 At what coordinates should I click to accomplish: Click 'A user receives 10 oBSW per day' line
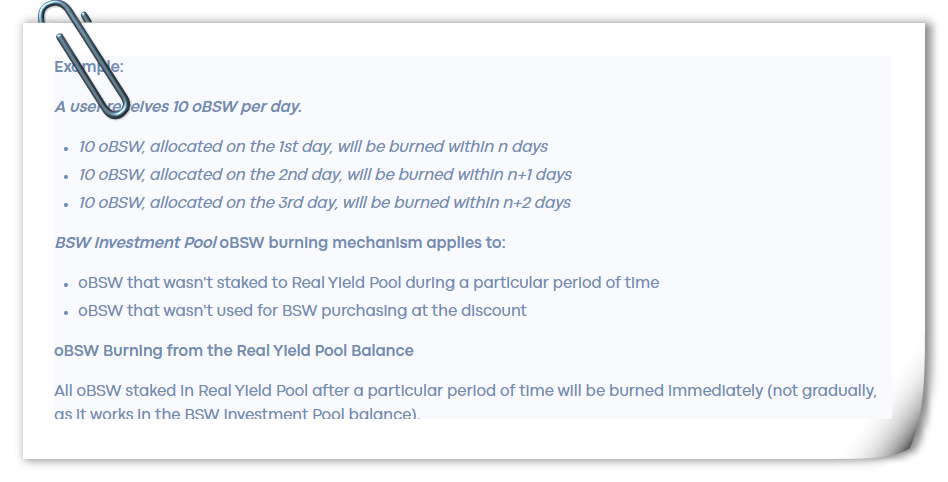click(178, 107)
